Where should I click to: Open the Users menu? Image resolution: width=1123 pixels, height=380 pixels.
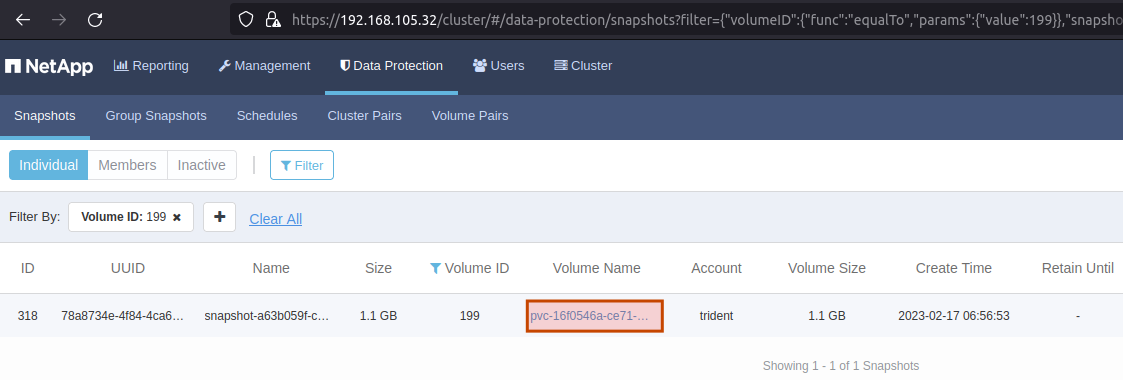tap(498, 66)
